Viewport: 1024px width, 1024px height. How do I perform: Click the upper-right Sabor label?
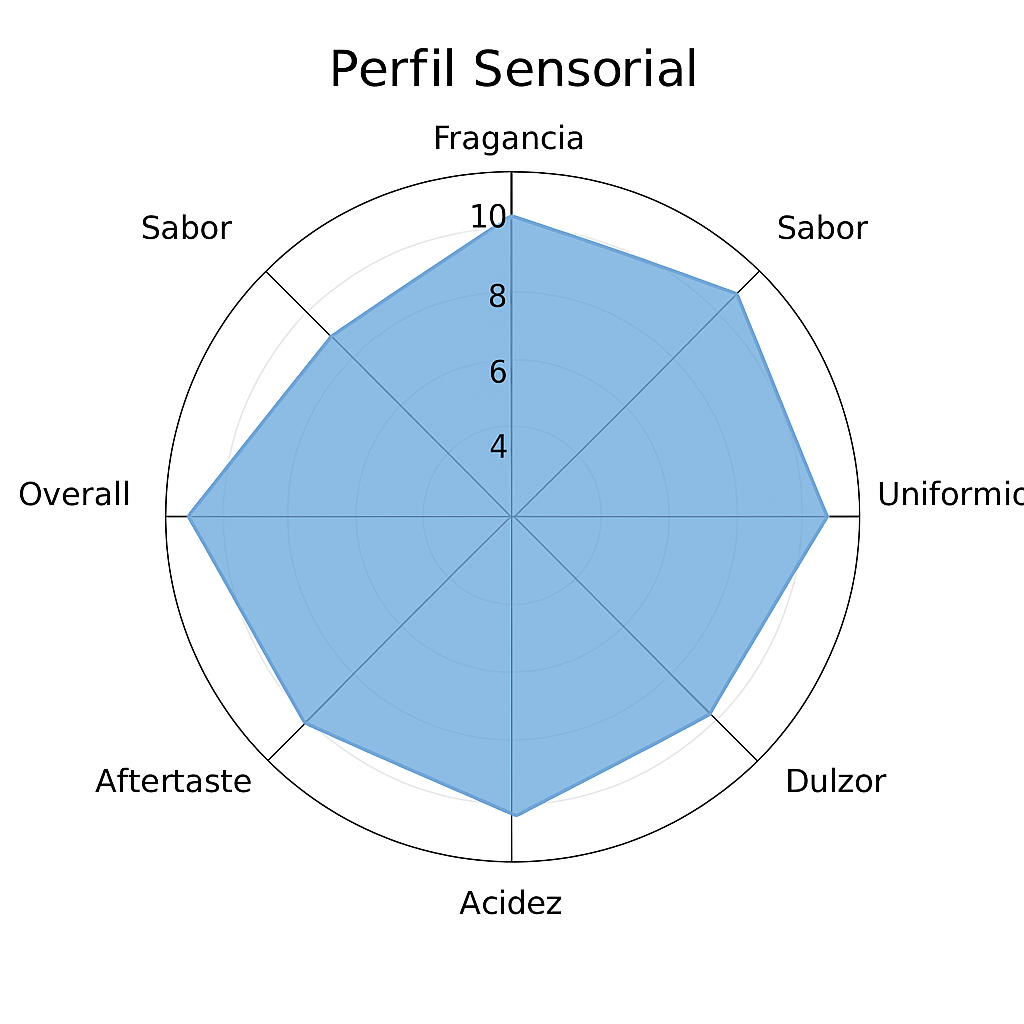[822, 229]
